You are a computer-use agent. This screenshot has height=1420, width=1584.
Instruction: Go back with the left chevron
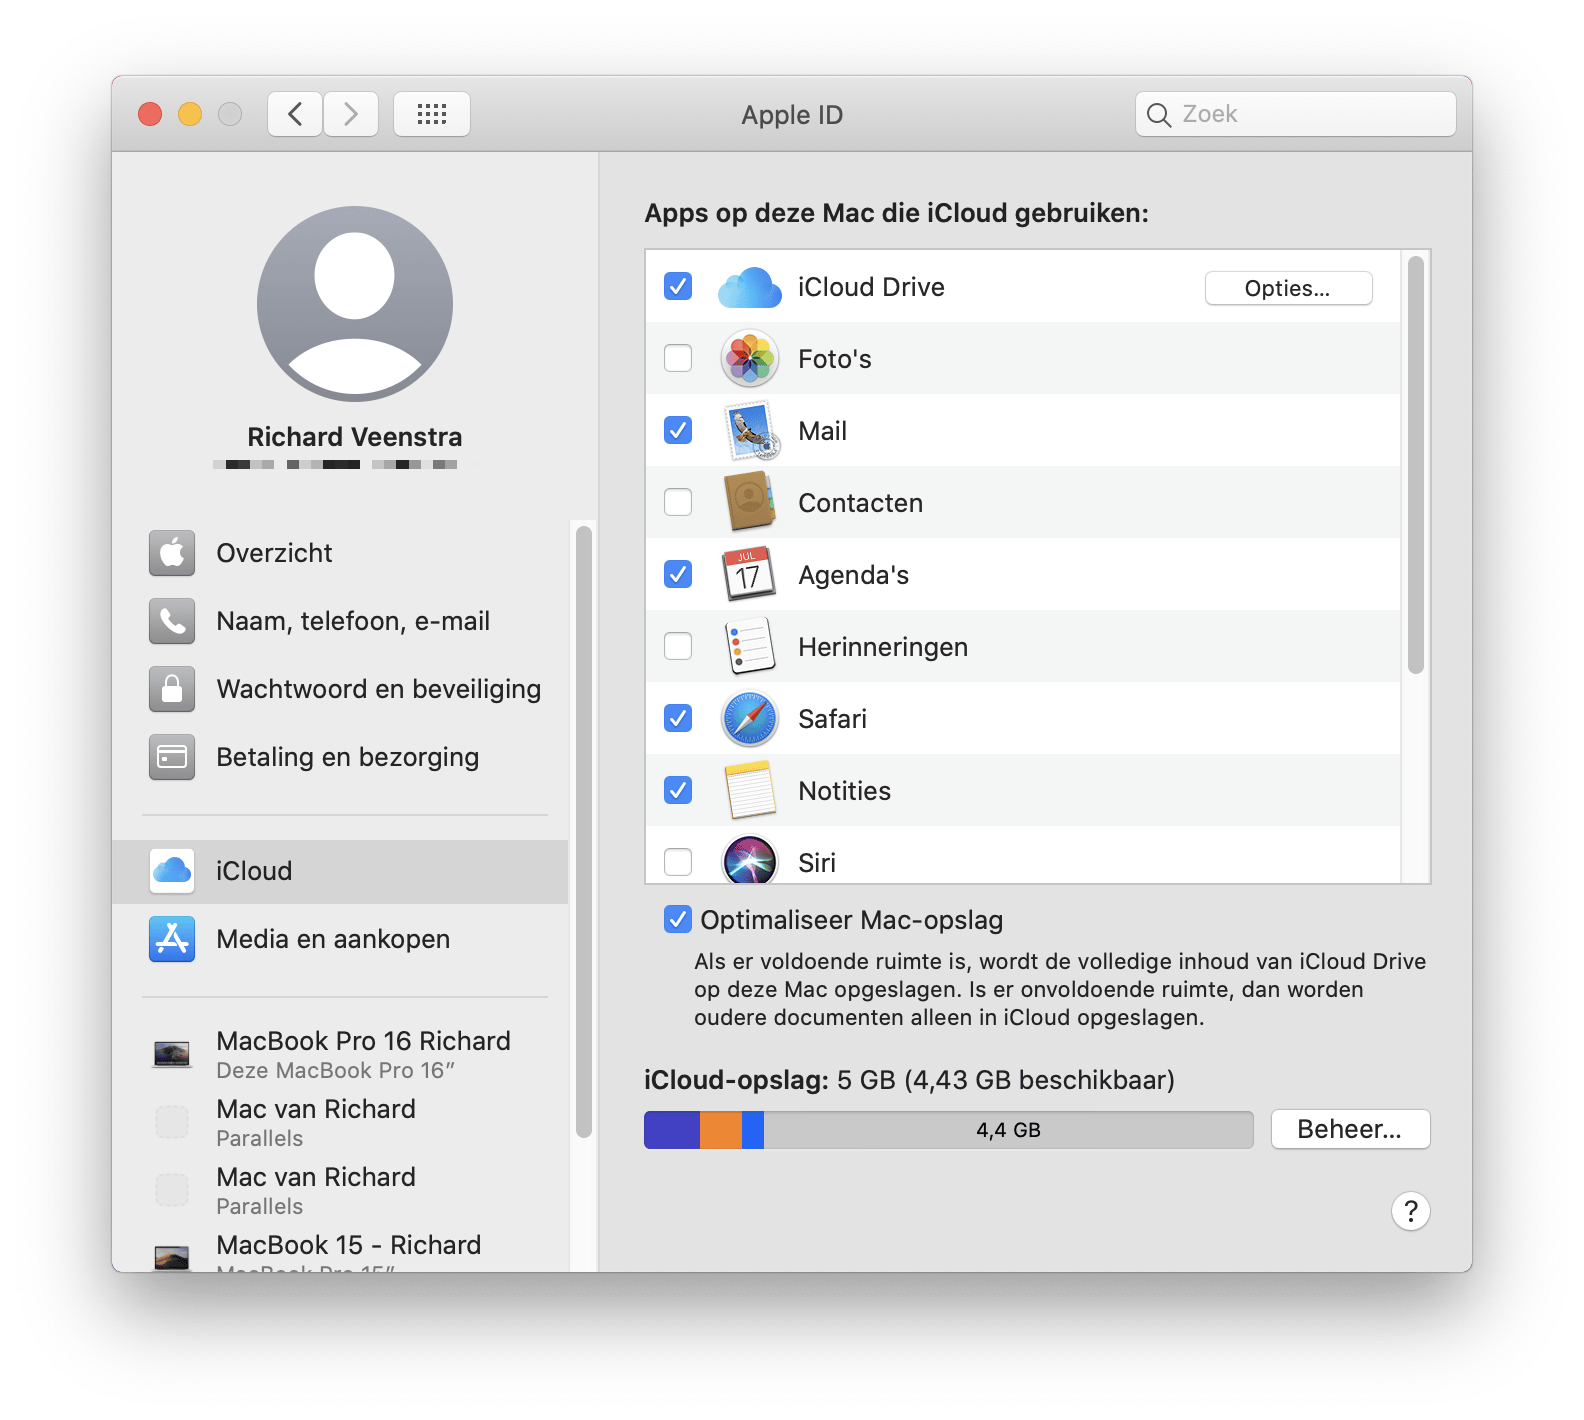pos(295,114)
